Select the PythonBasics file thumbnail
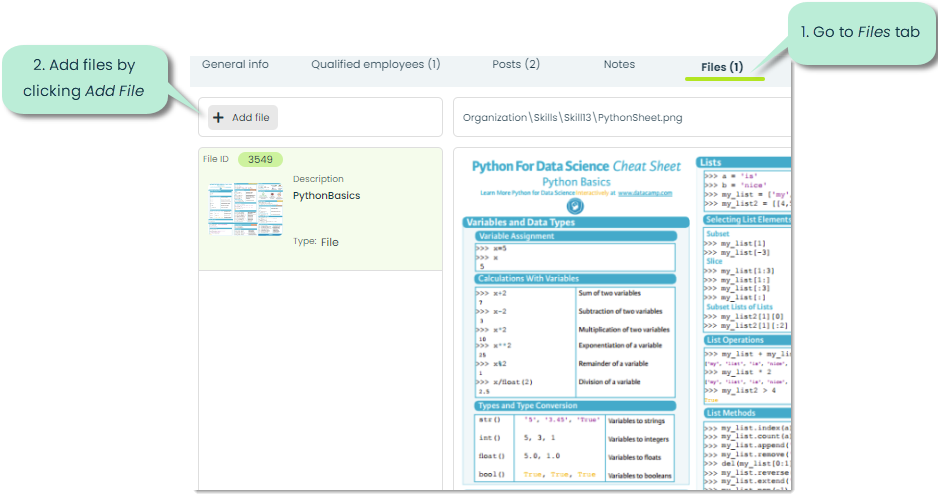938x498 pixels. click(x=245, y=209)
